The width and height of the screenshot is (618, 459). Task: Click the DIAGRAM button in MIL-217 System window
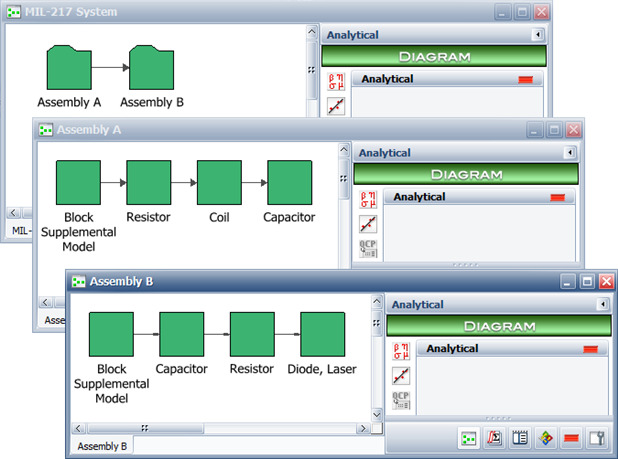coord(434,56)
